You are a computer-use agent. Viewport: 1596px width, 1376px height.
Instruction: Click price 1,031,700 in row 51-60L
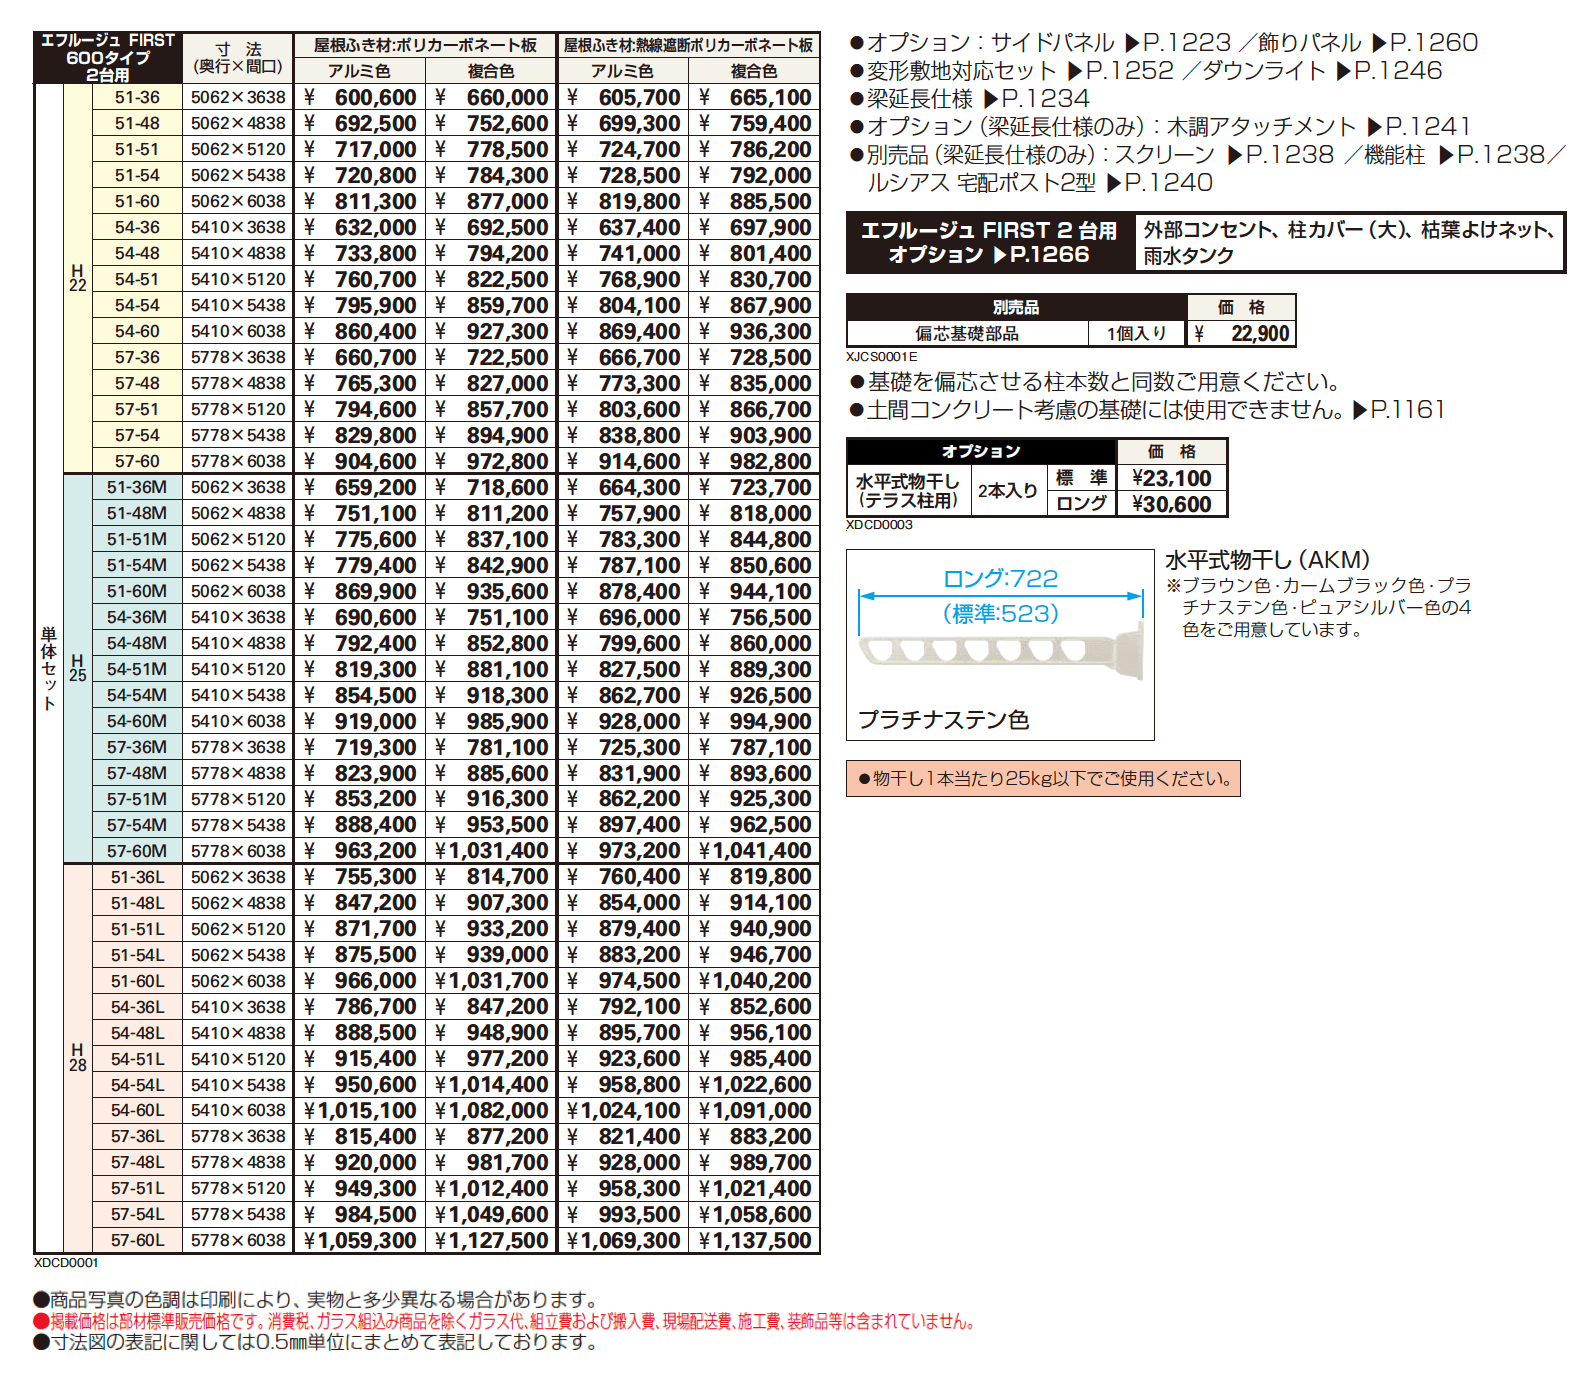click(499, 980)
